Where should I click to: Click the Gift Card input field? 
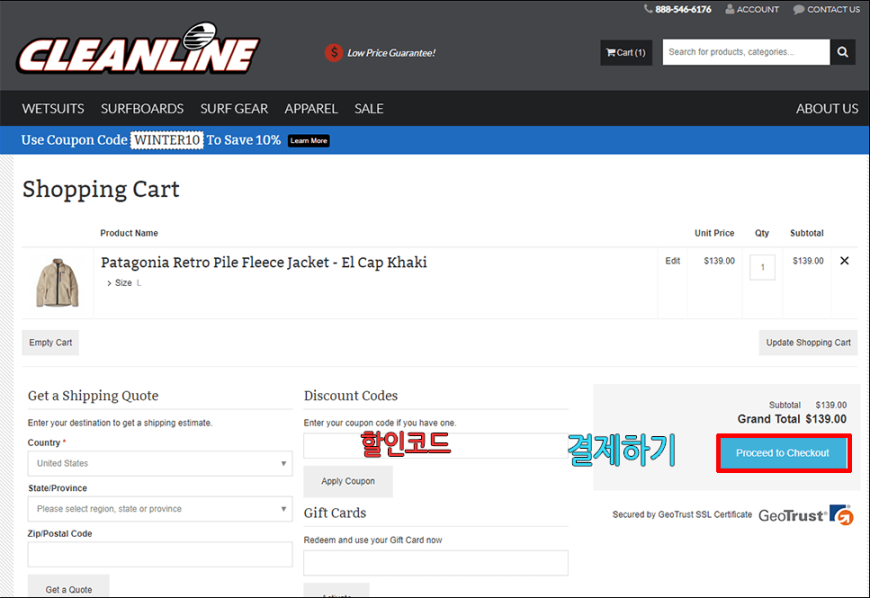pyautogui.click(x=436, y=563)
